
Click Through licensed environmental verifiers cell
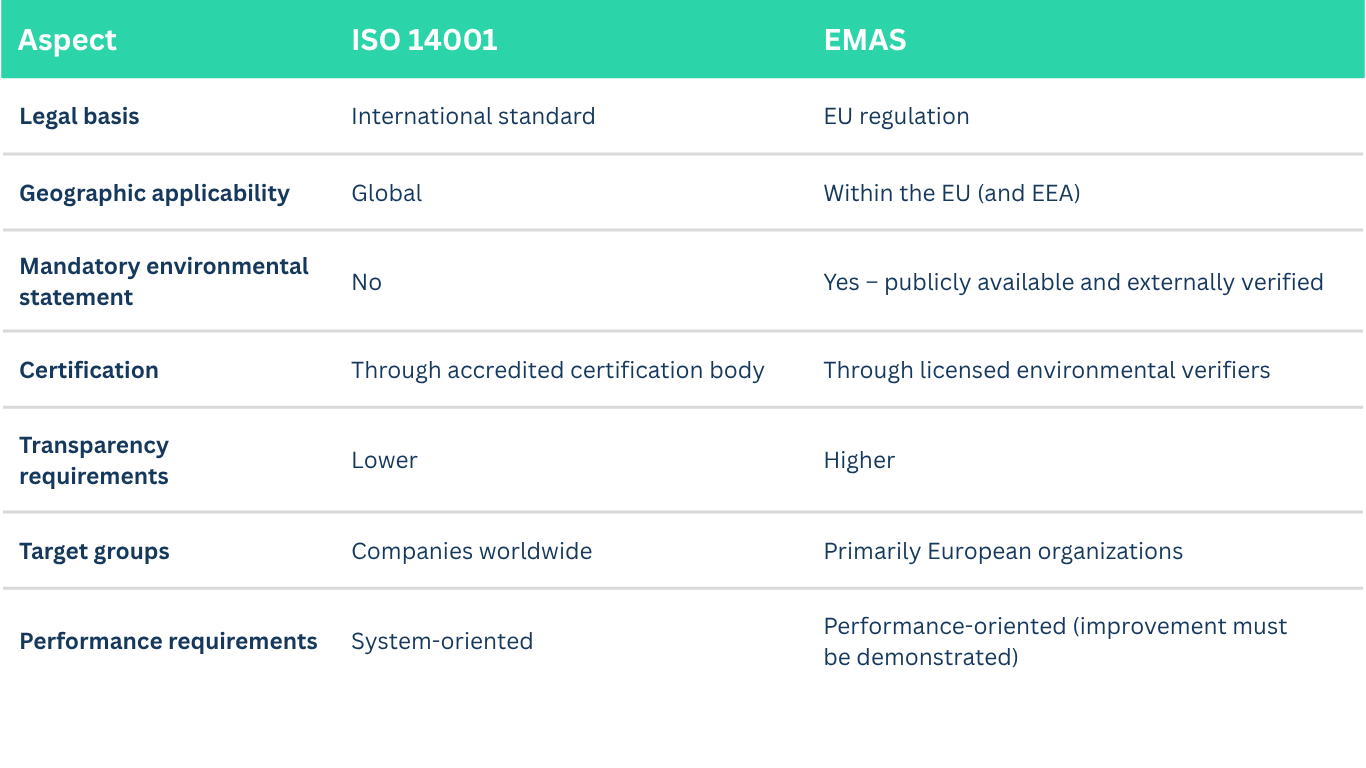(1046, 370)
